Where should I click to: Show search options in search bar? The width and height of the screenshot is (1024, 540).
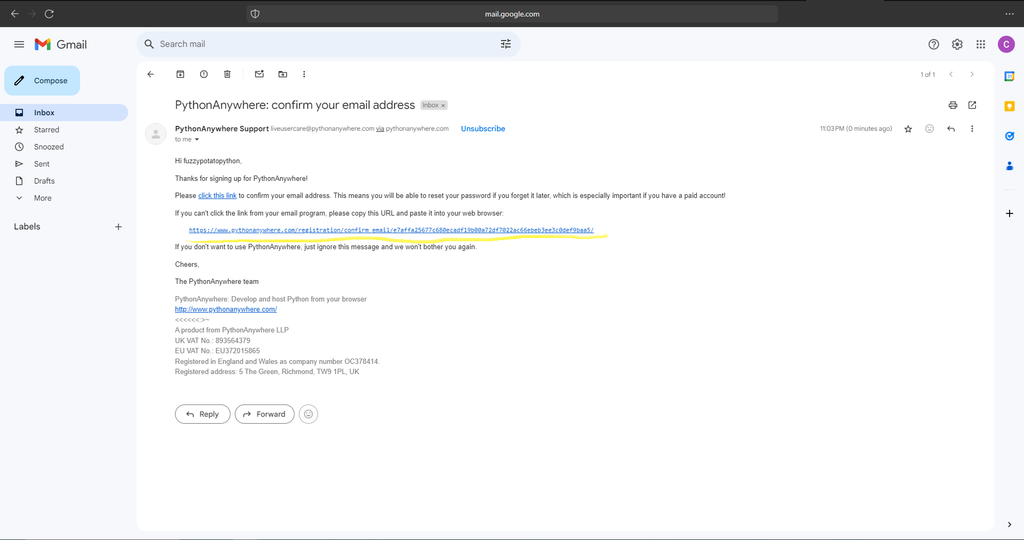[505, 44]
